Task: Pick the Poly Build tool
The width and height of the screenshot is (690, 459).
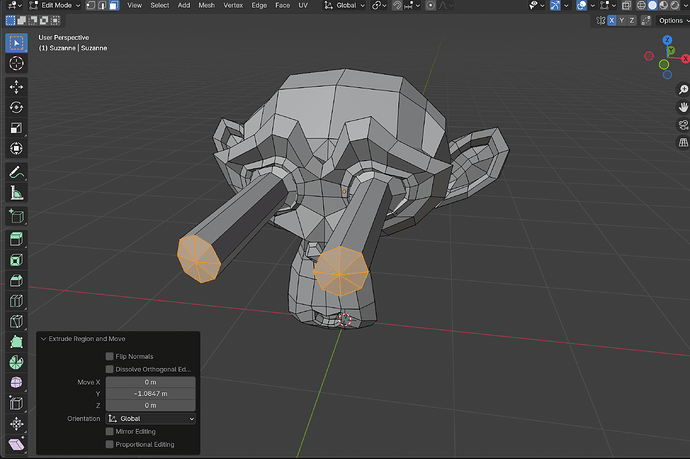Action: tap(16, 342)
